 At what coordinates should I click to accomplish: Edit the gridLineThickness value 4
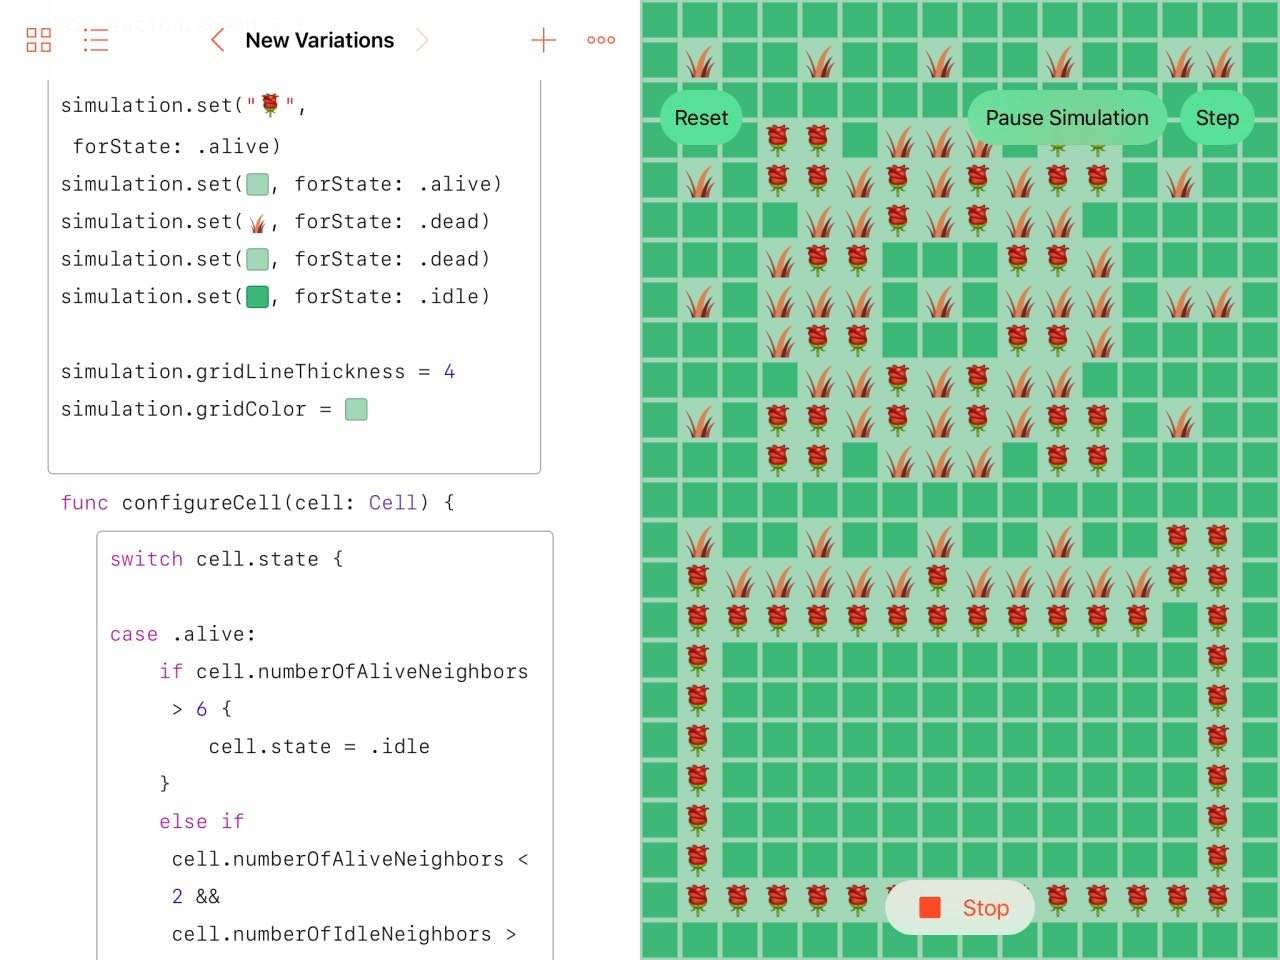pyautogui.click(x=449, y=372)
